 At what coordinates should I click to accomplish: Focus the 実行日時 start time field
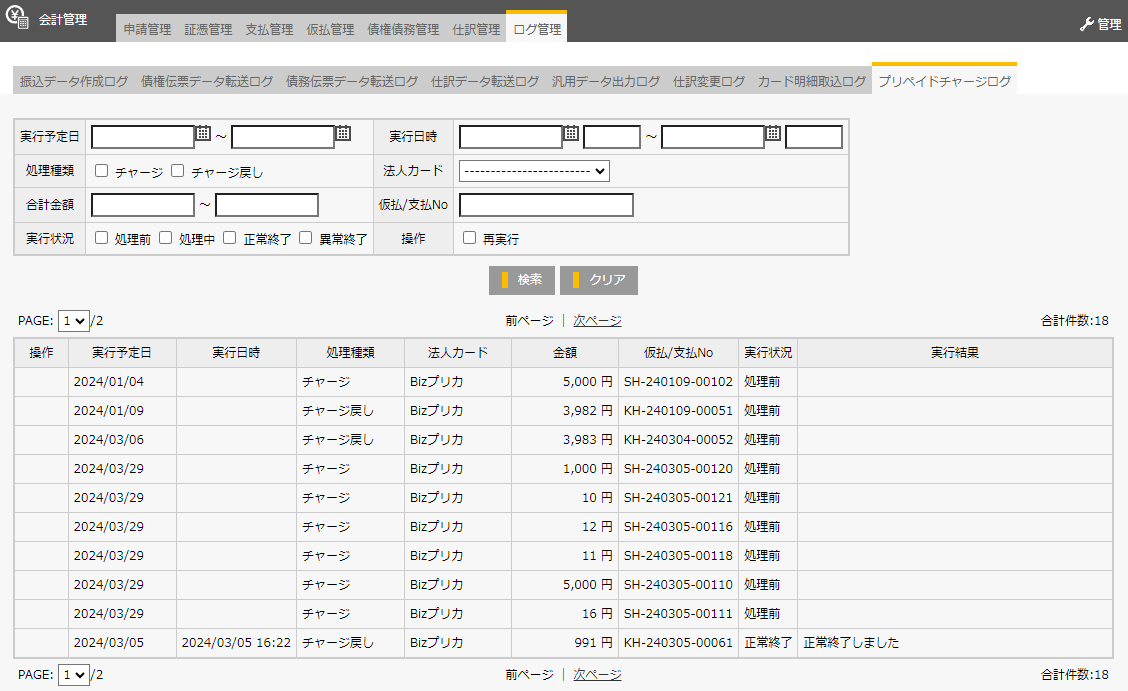(611, 137)
